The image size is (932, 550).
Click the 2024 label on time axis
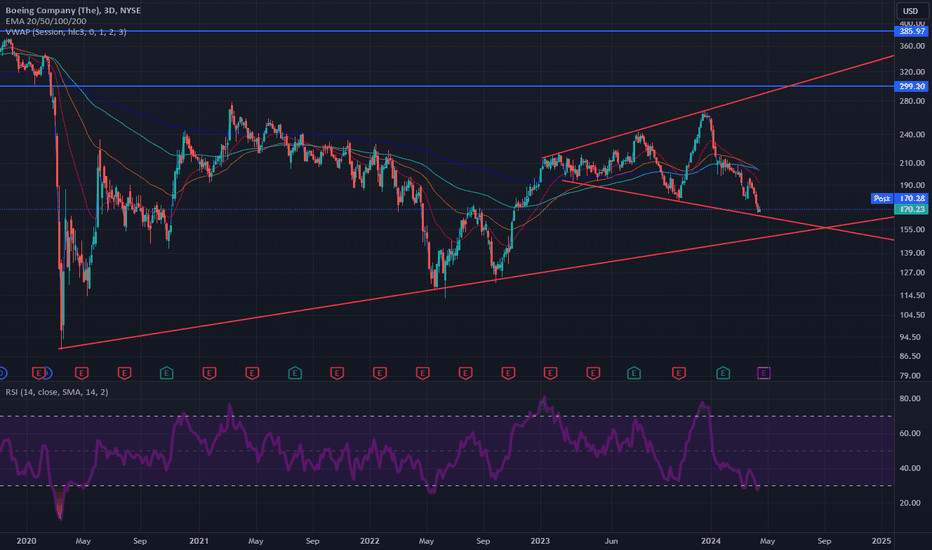710,540
